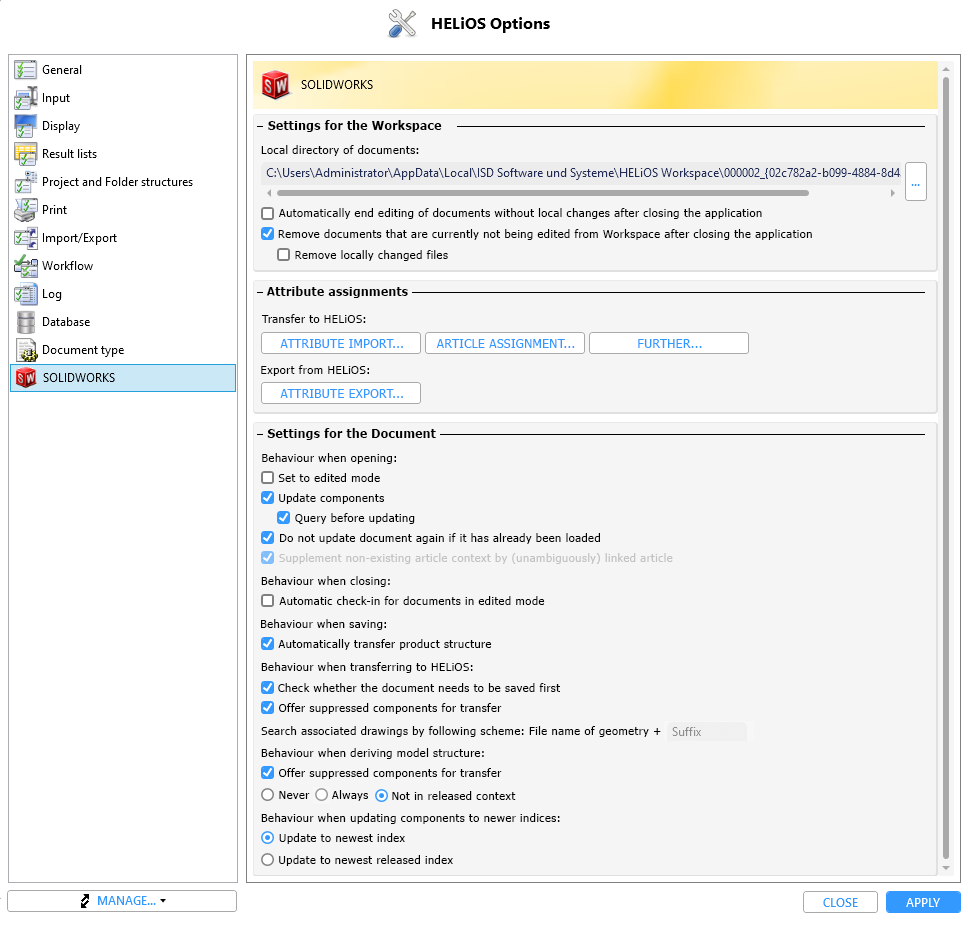Image resolution: width=968 pixels, height=925 pixels.
Task: Uncheck Check whether document needs saving
Action: (267, 688)
